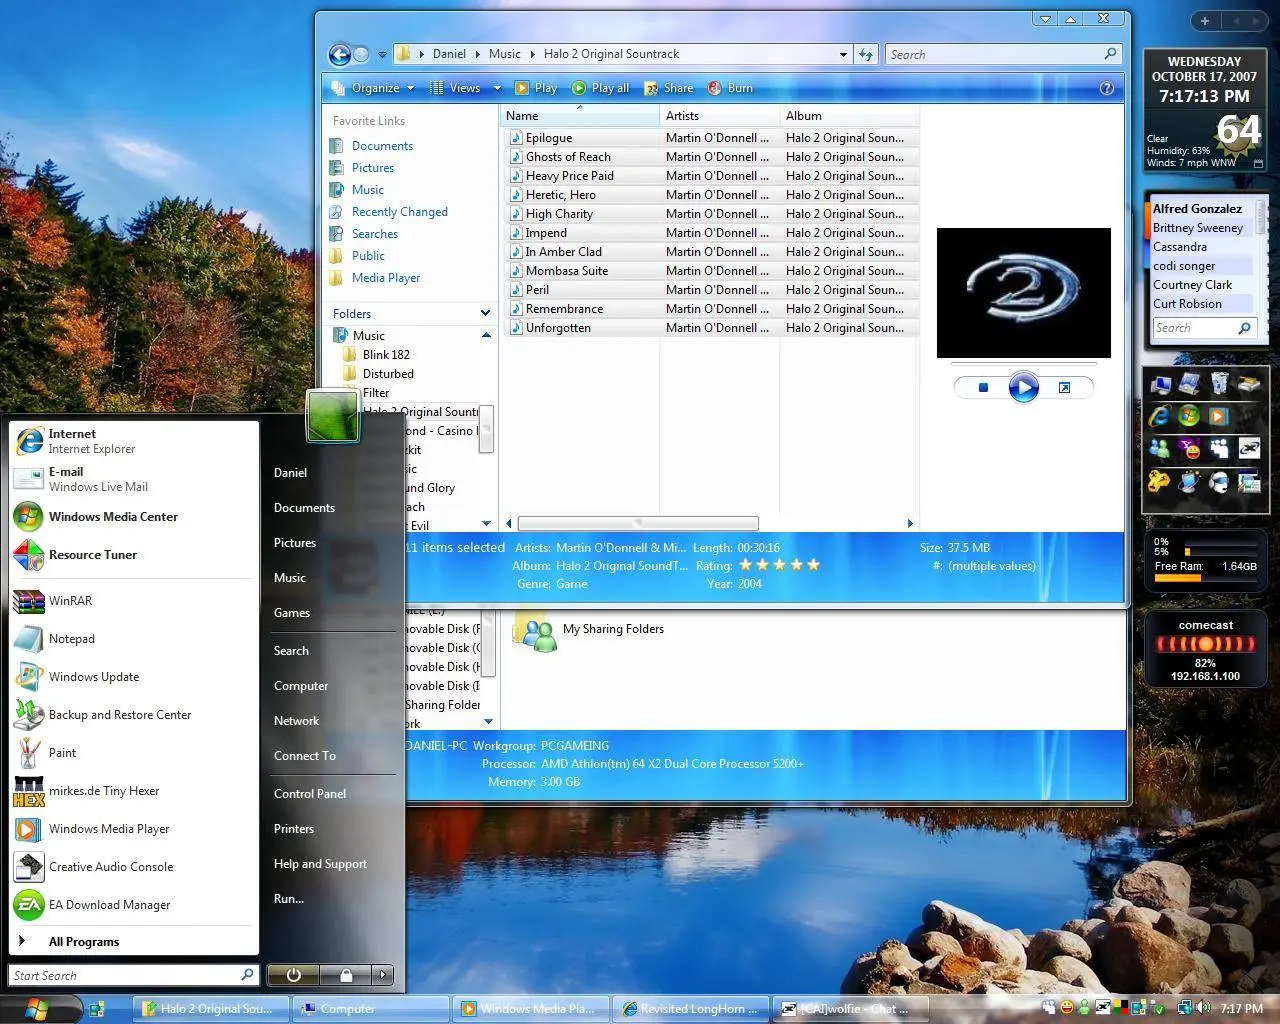Launch Windows Media Player from Start menu
This screenshot has height=1024, width=1280.
134,829
